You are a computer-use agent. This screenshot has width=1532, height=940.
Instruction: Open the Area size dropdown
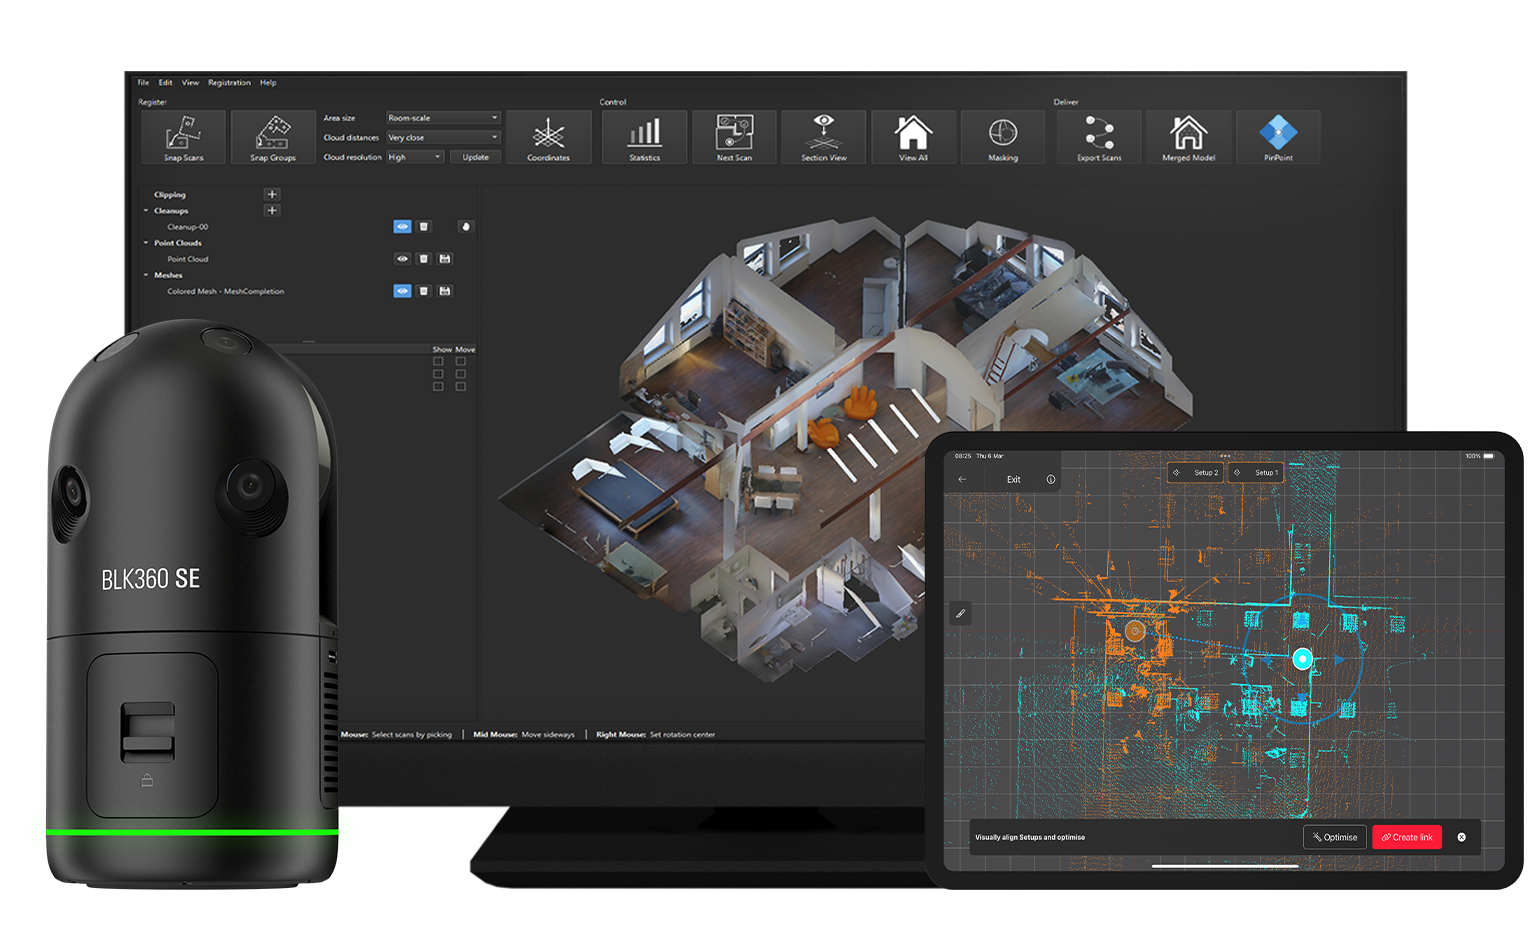click(x=443, y=118)
